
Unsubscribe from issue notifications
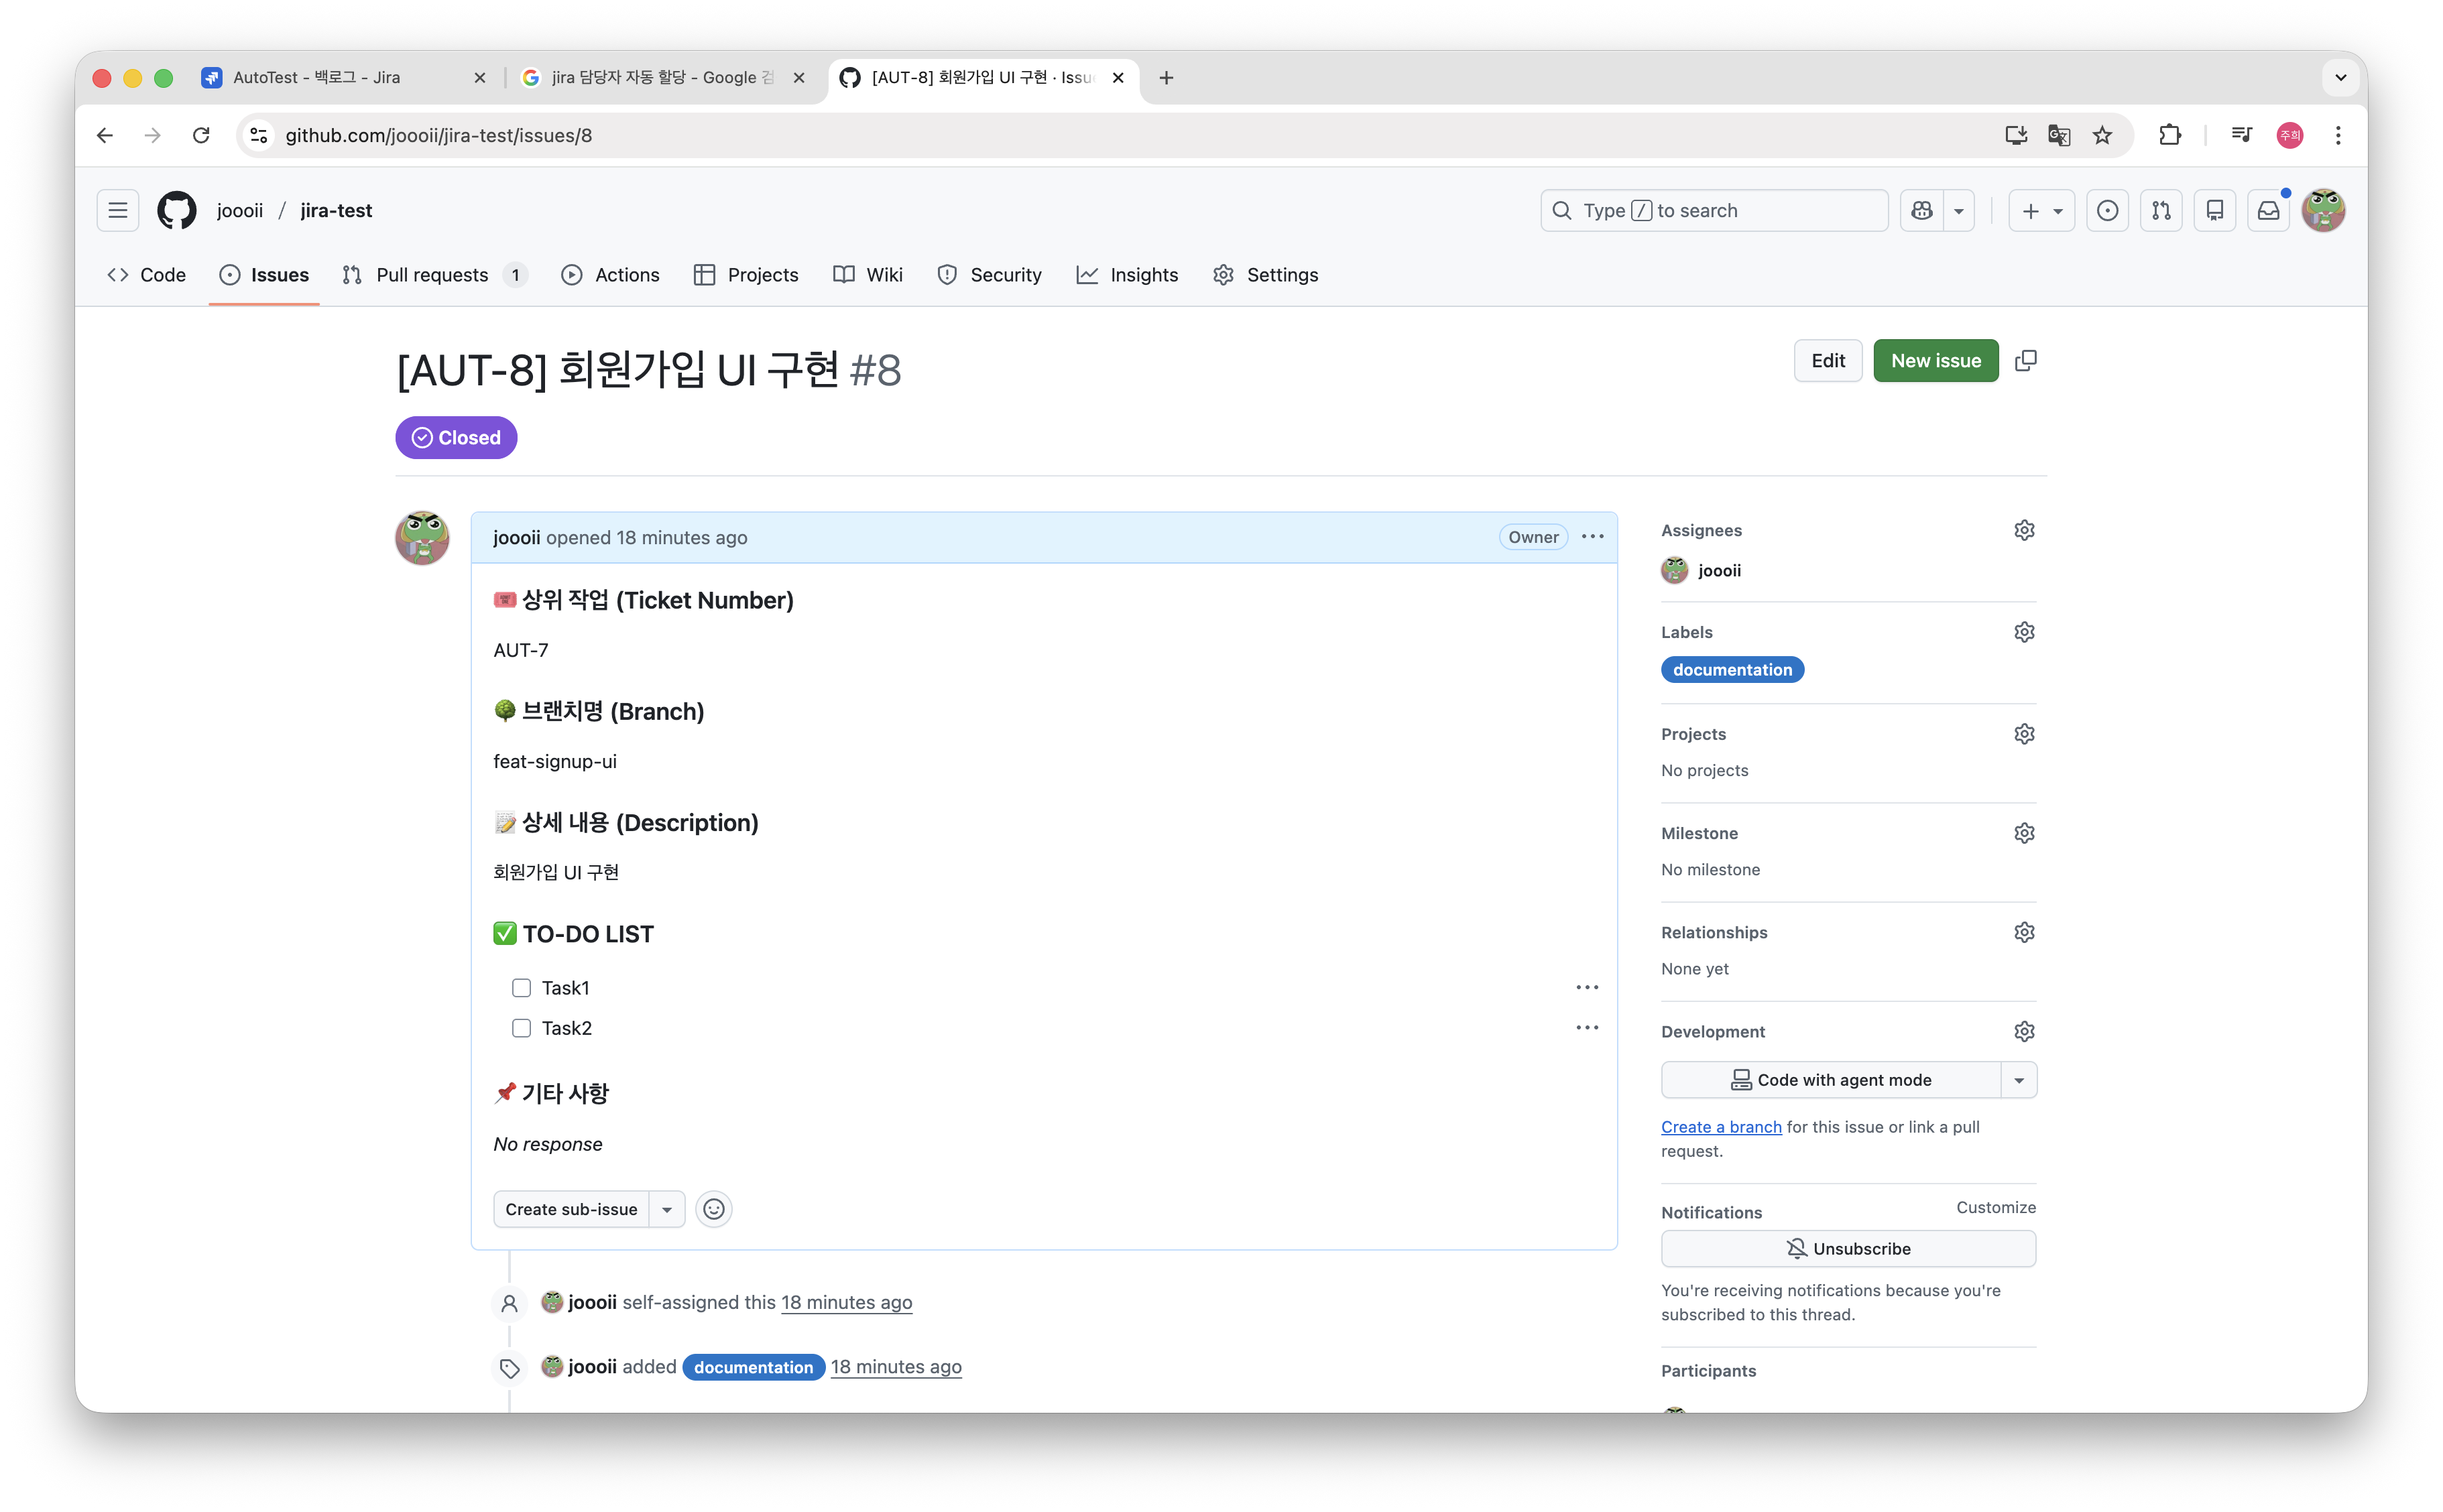coord(1848,1248)
